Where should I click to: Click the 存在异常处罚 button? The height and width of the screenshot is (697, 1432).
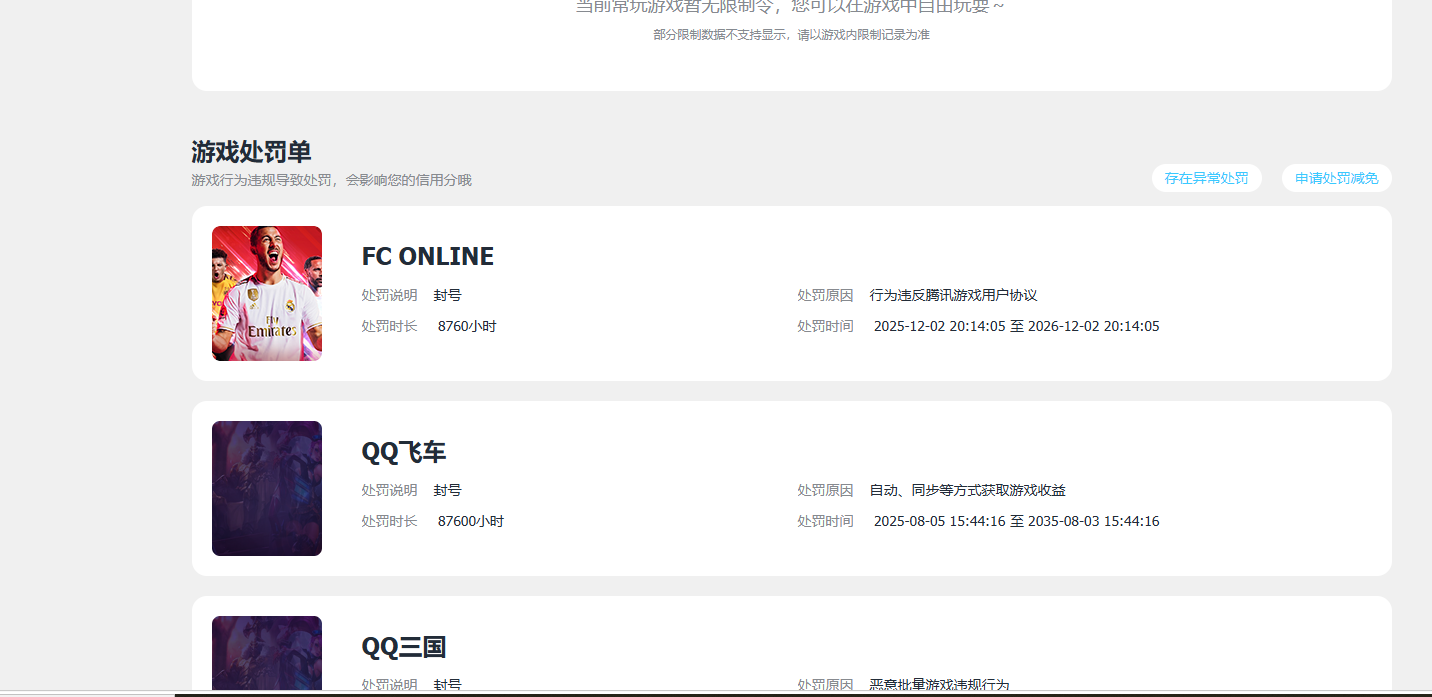pyautogui.click(x=1206, y=178)
